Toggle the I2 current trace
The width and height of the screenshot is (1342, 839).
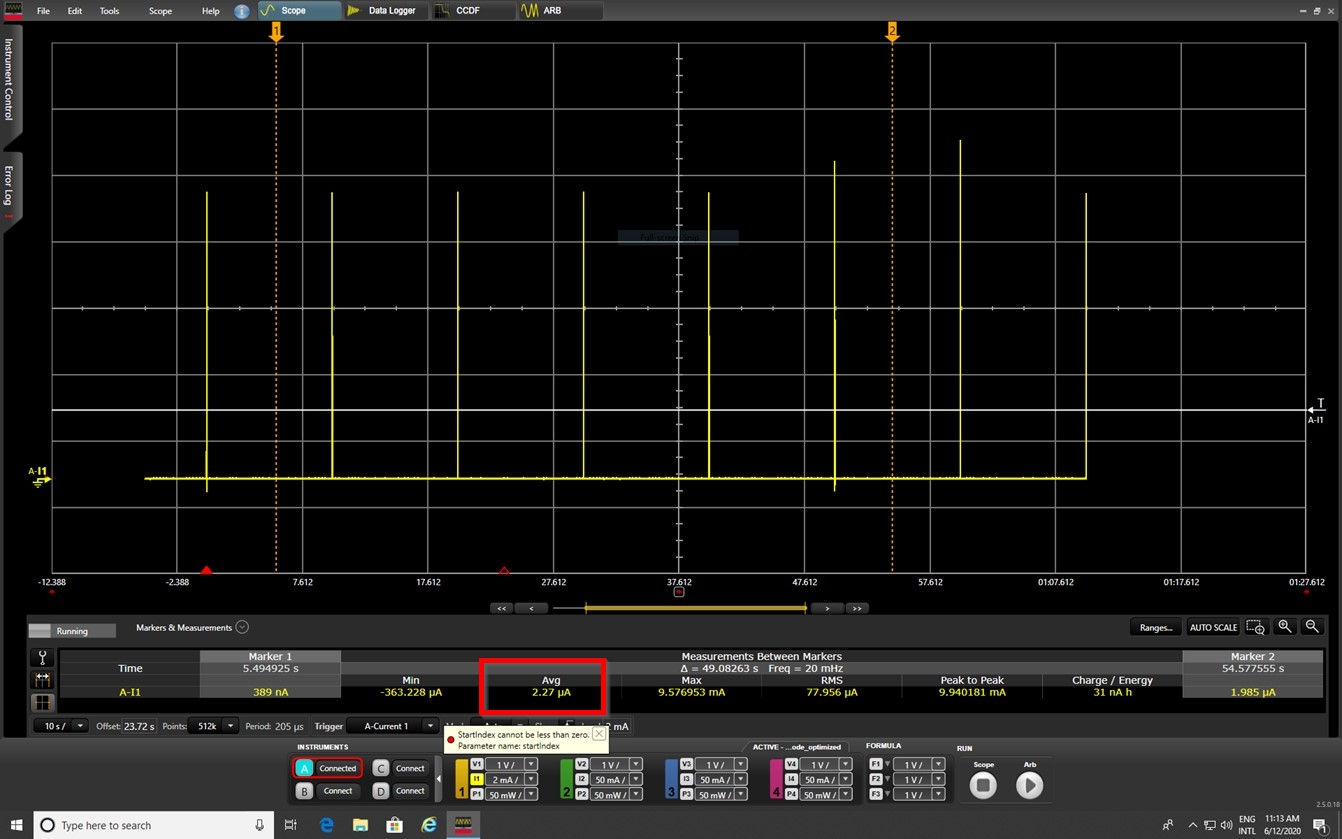(581, 779)
